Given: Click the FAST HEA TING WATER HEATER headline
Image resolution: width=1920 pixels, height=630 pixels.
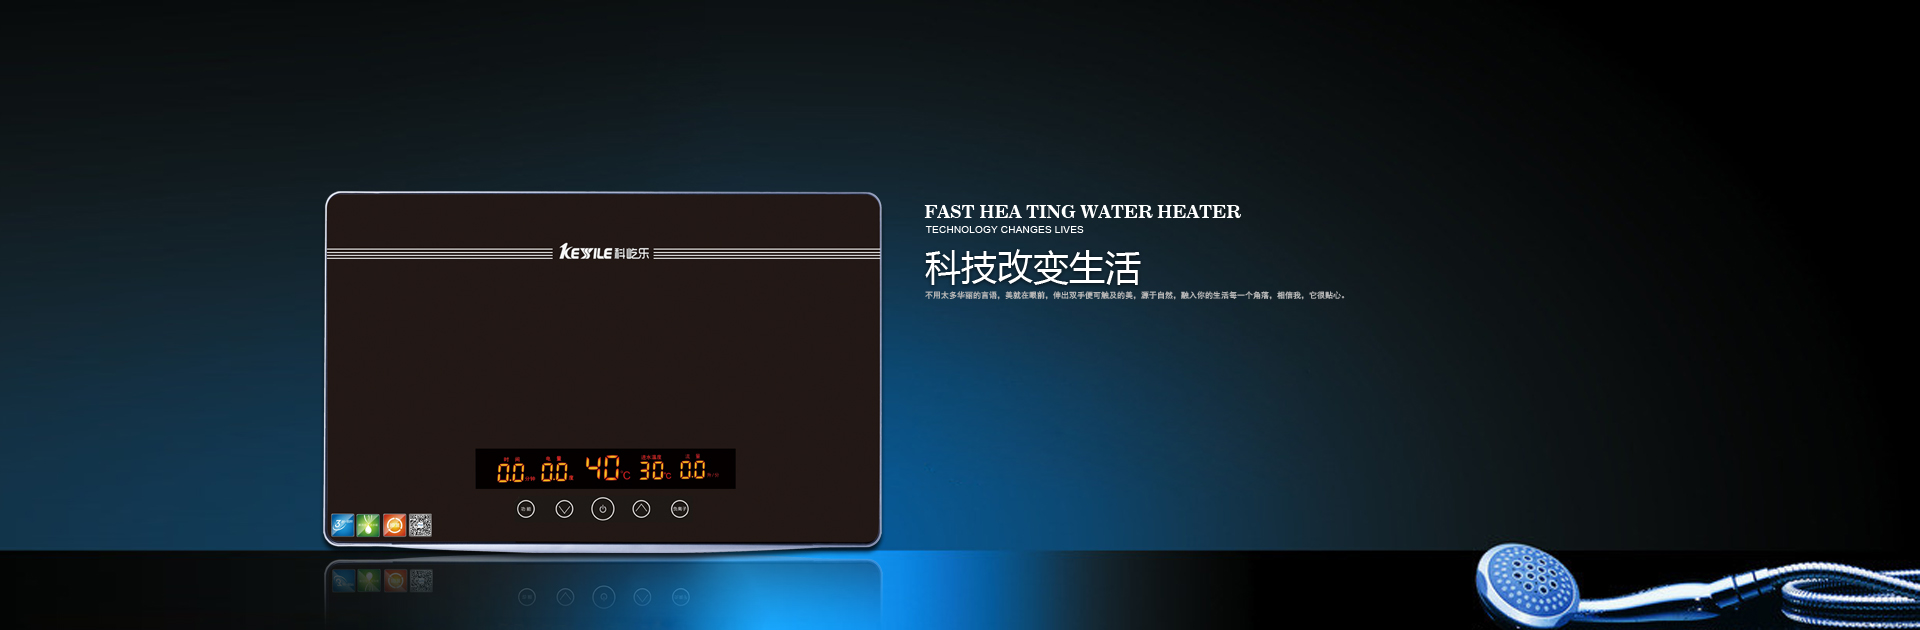Looking at the screenshot, I should click(x=1082, y=212).
